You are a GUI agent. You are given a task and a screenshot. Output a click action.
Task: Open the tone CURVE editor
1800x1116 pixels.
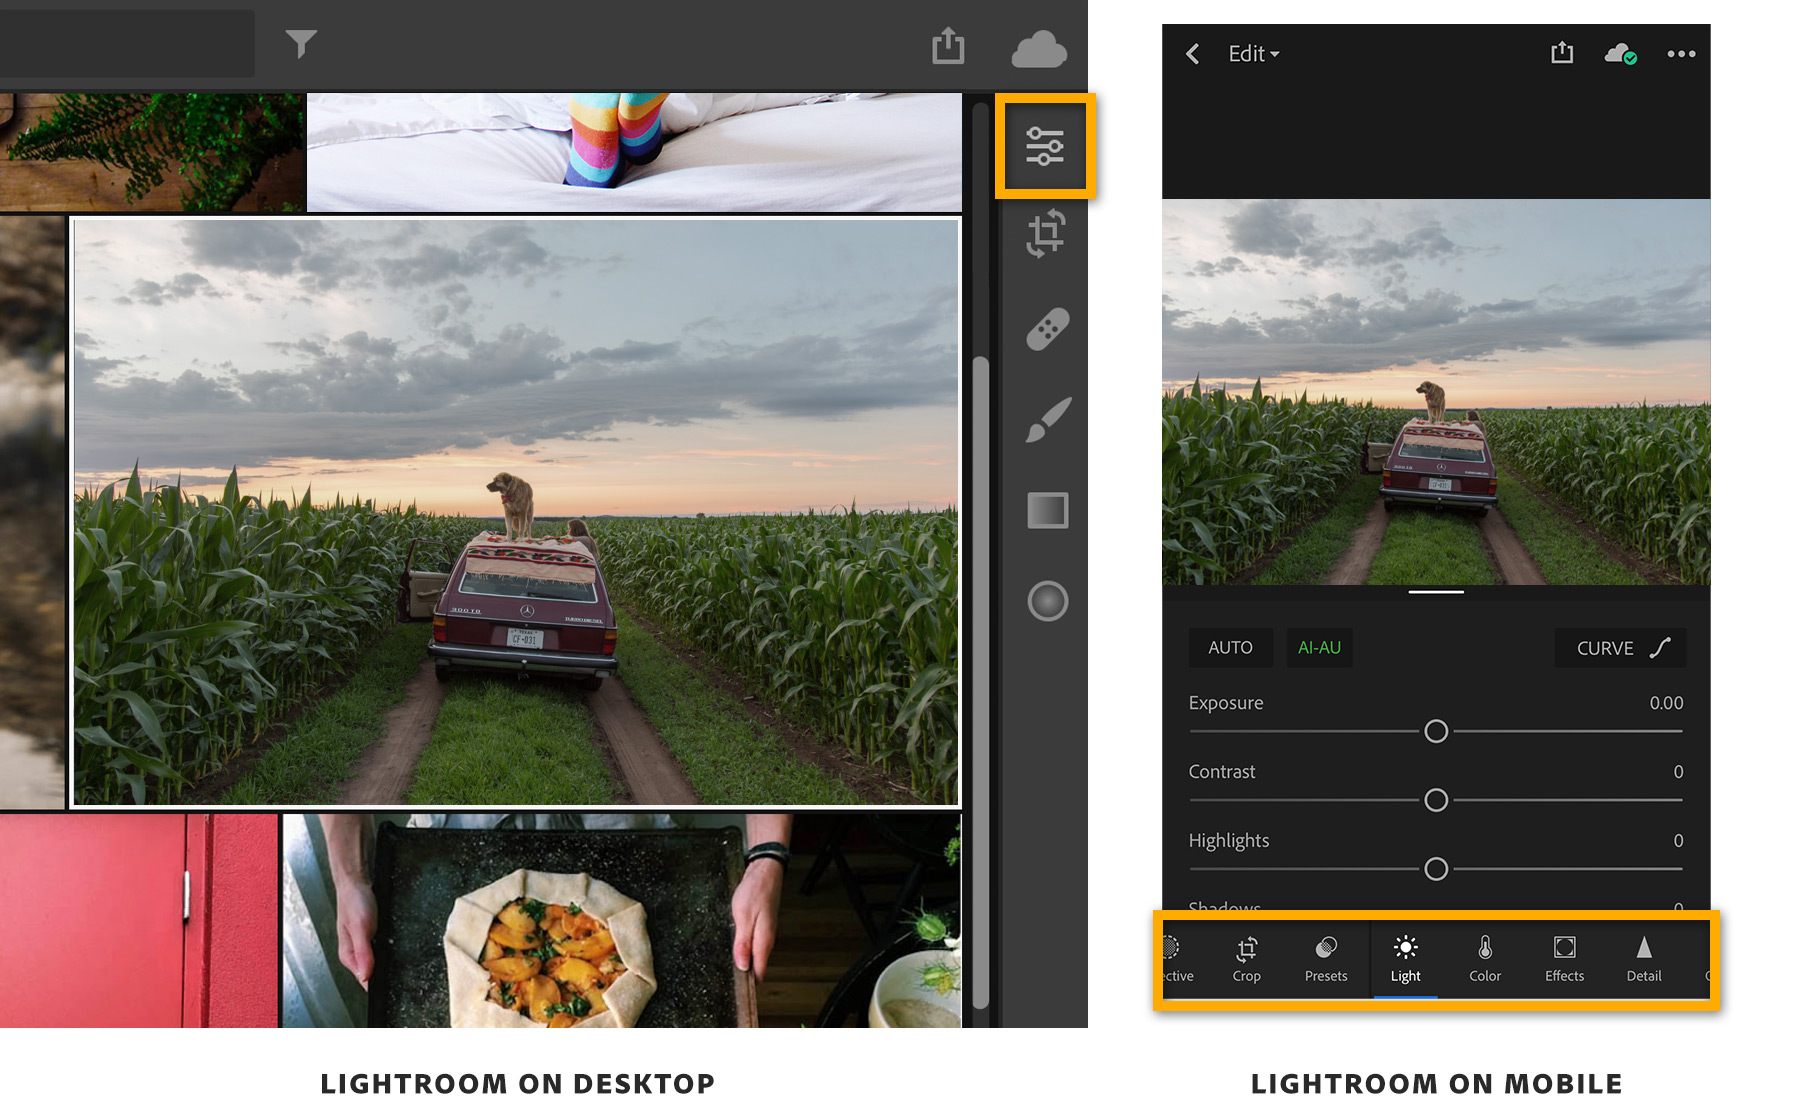[1620, 647]
